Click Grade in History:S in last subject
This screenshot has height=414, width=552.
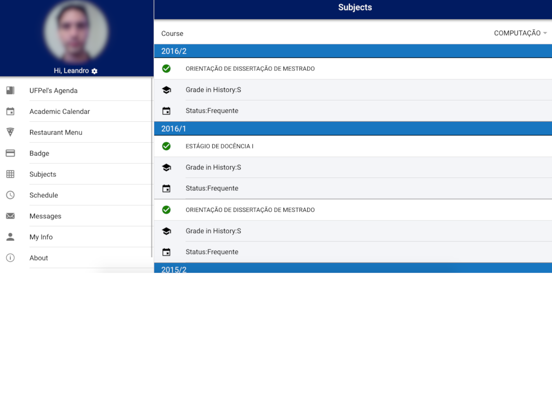[x=213, y=231]
